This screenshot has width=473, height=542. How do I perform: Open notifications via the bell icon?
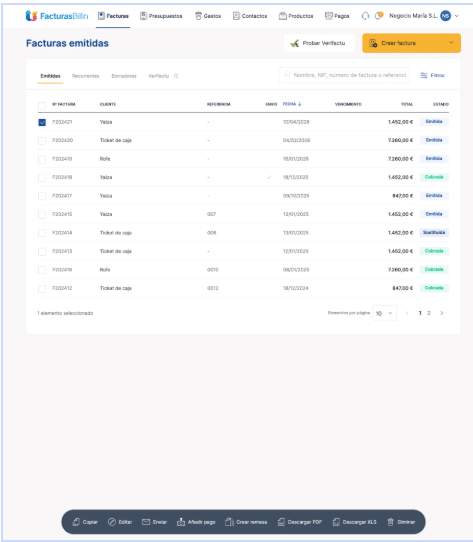379,16
